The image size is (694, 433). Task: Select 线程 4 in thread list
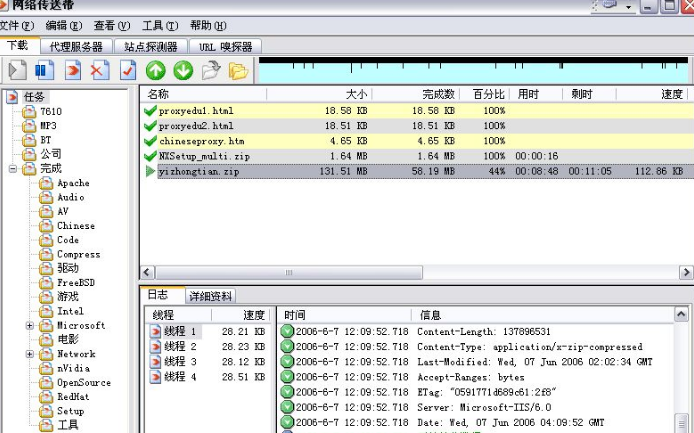180,377
